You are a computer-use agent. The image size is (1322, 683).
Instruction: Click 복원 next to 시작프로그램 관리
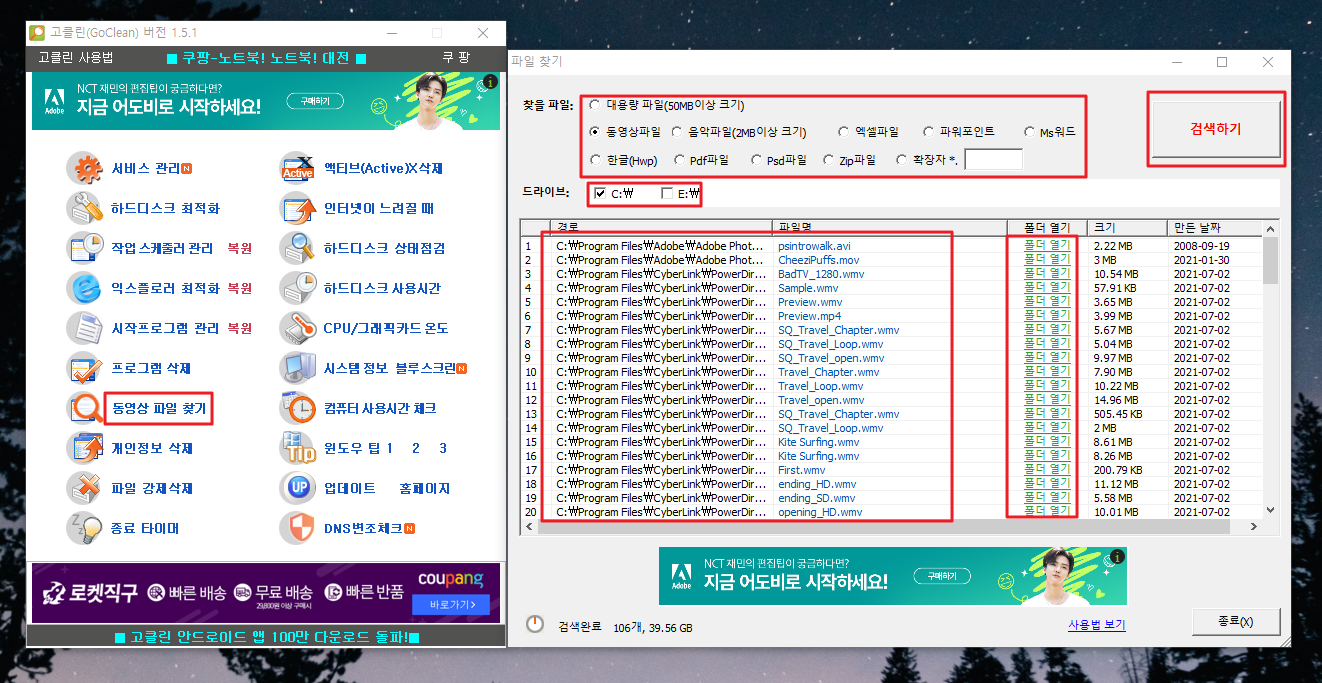240,328
